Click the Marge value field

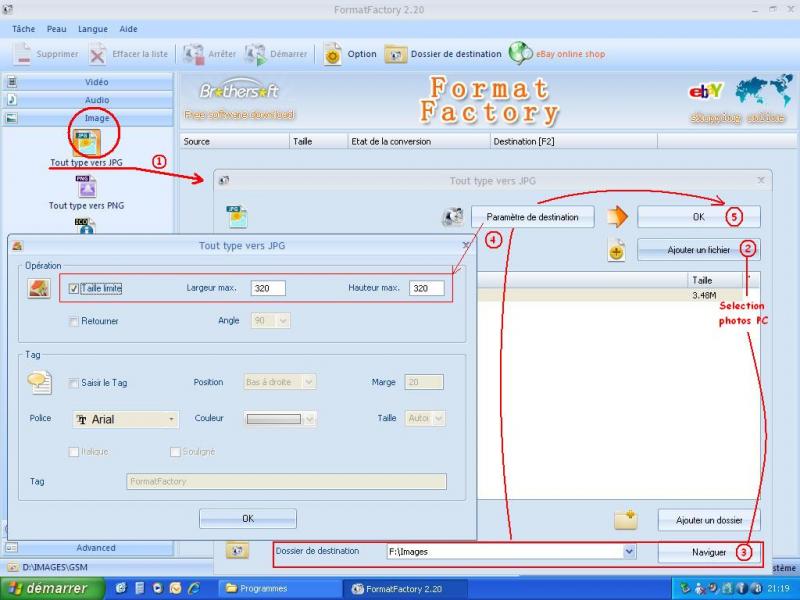(x=424, y=382)
